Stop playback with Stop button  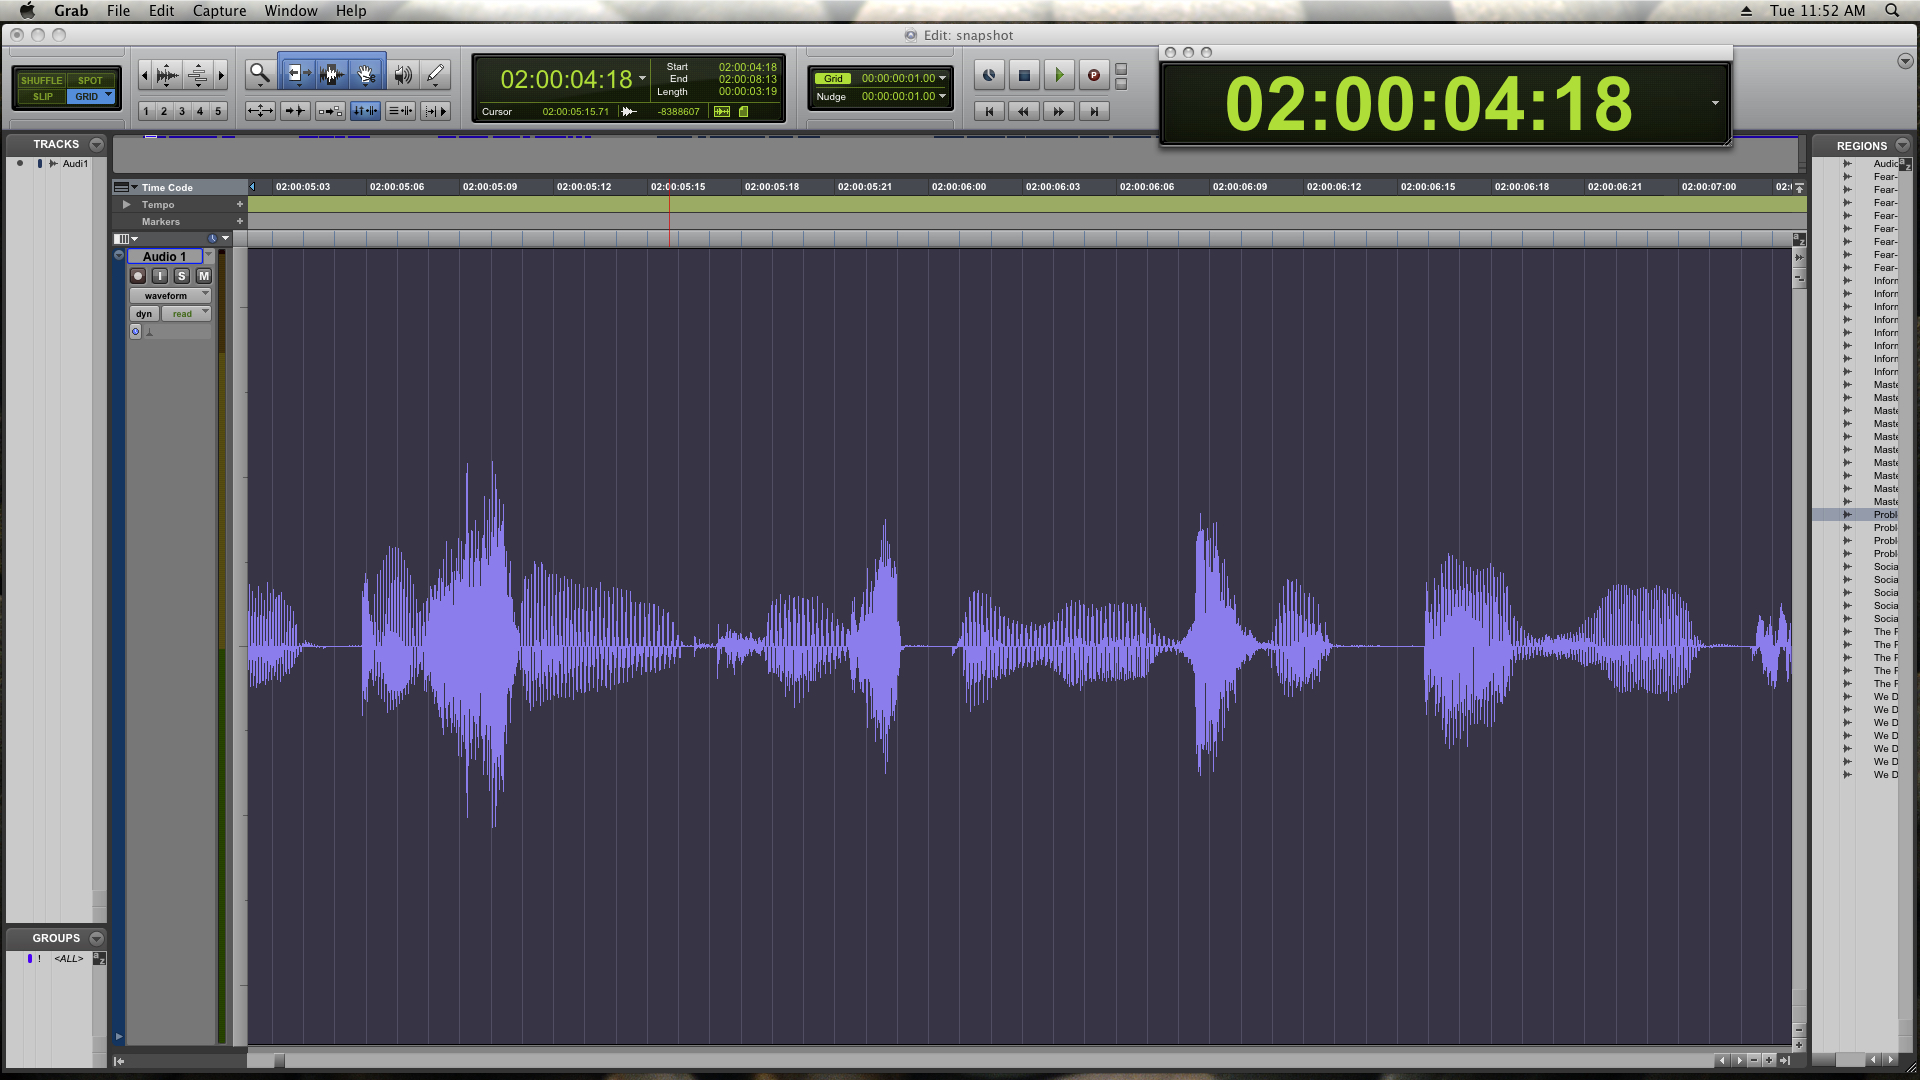point(1024,75)
